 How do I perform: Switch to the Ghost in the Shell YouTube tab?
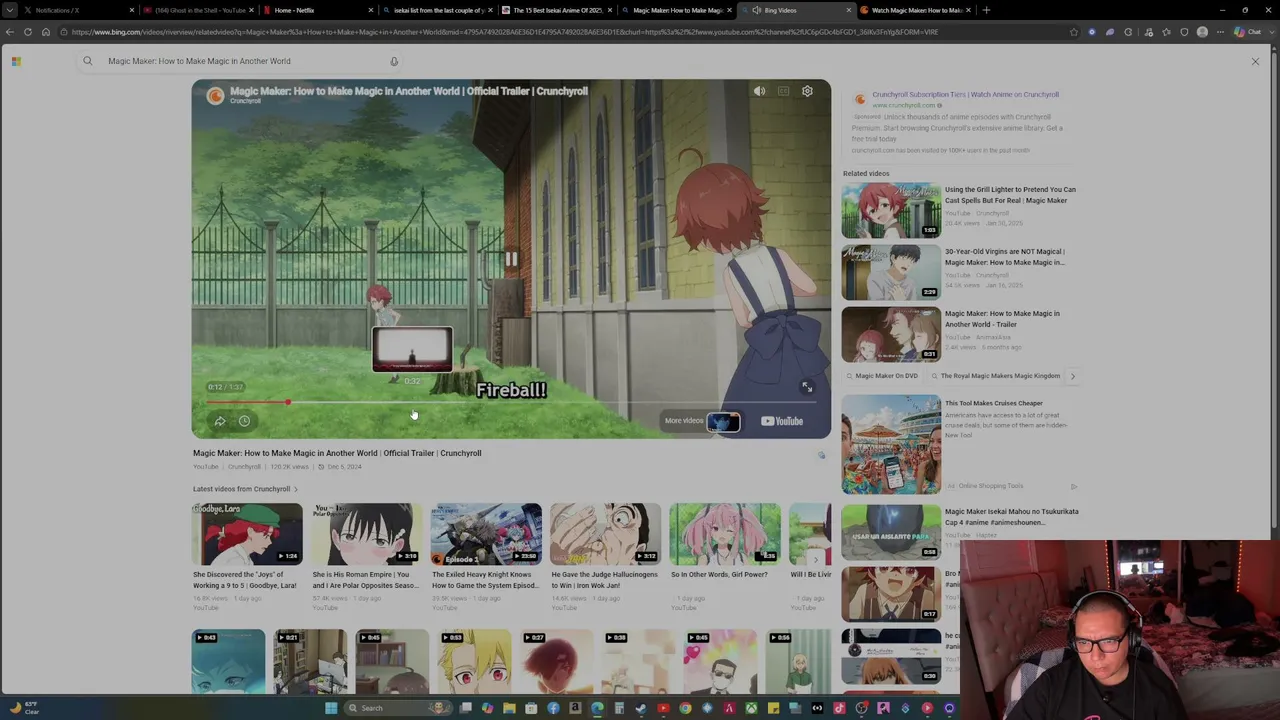pyautogui.click(x=200, y=10)
